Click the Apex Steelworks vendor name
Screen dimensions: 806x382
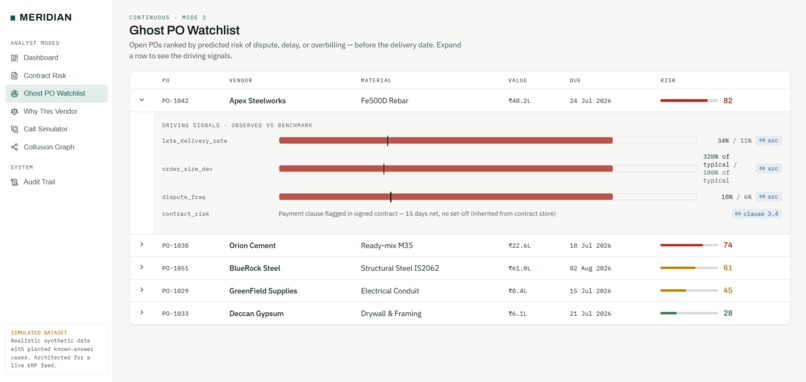(257, 101)
